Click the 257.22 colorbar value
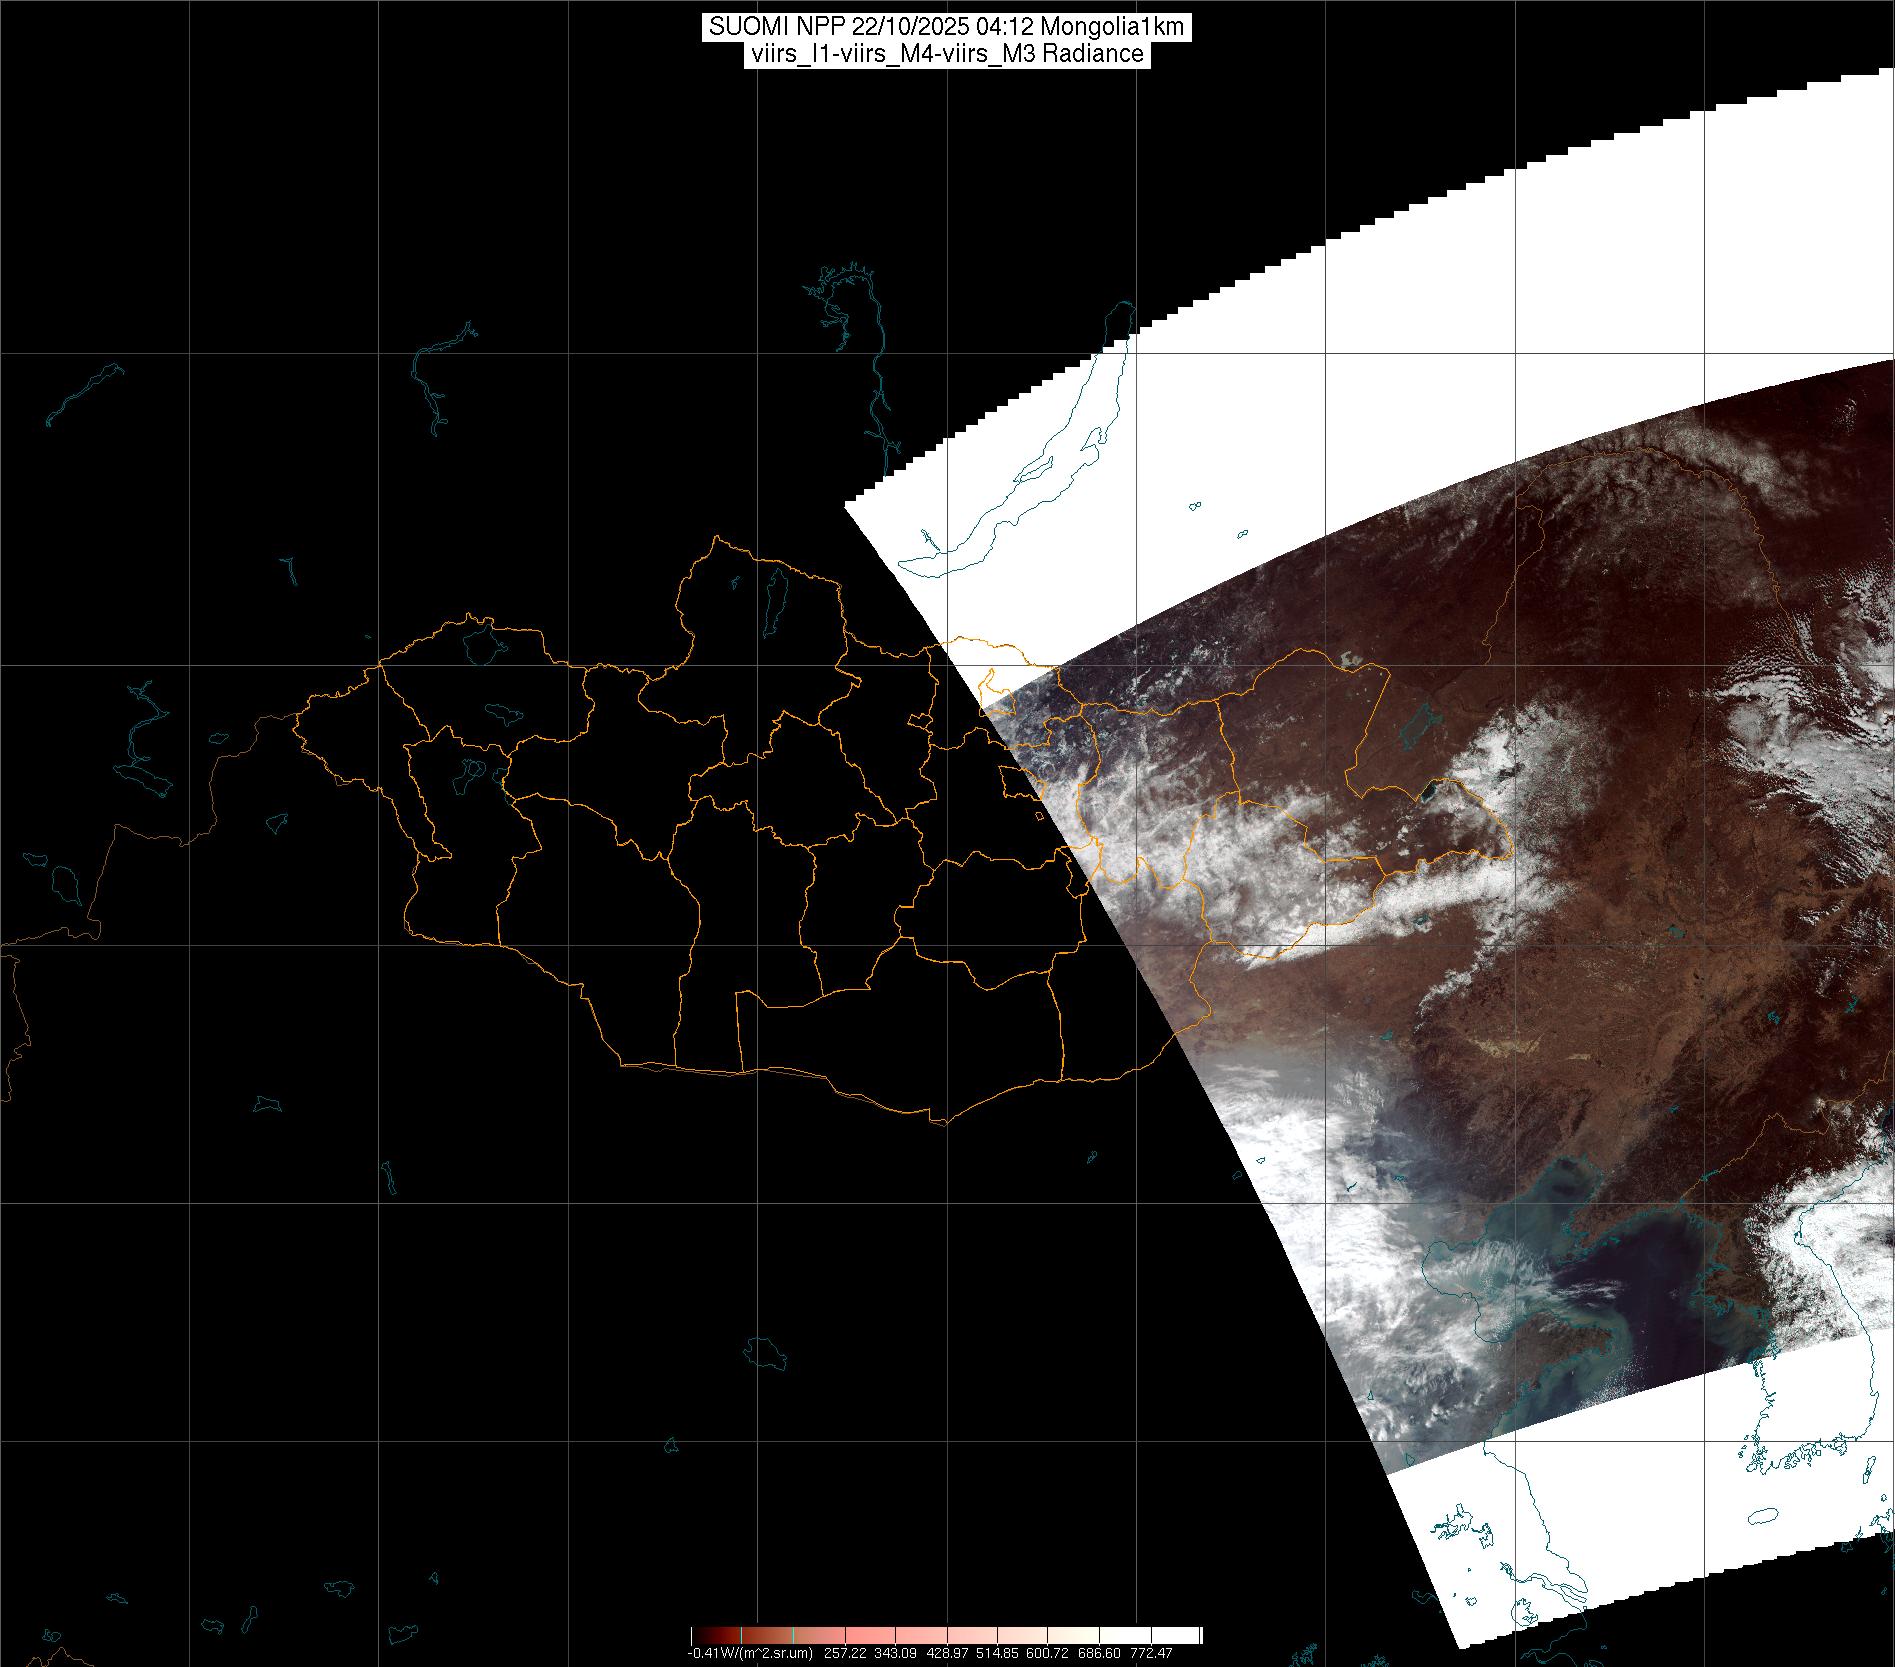The height and width of the screenshot is (1667, 1895). [x=843, y=1653]
